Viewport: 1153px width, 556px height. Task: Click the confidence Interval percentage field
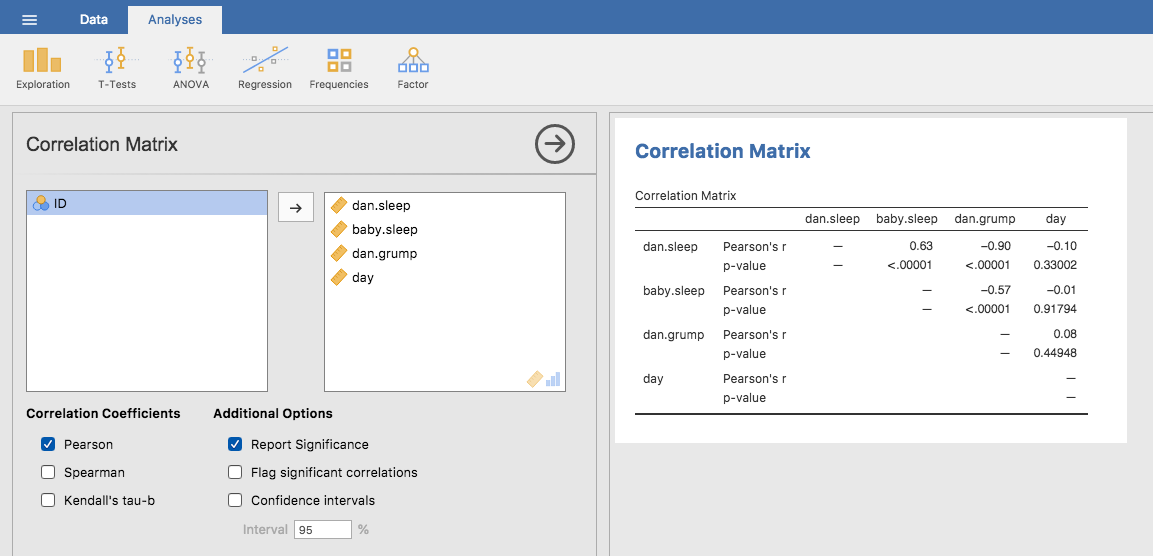coord(322,529)
